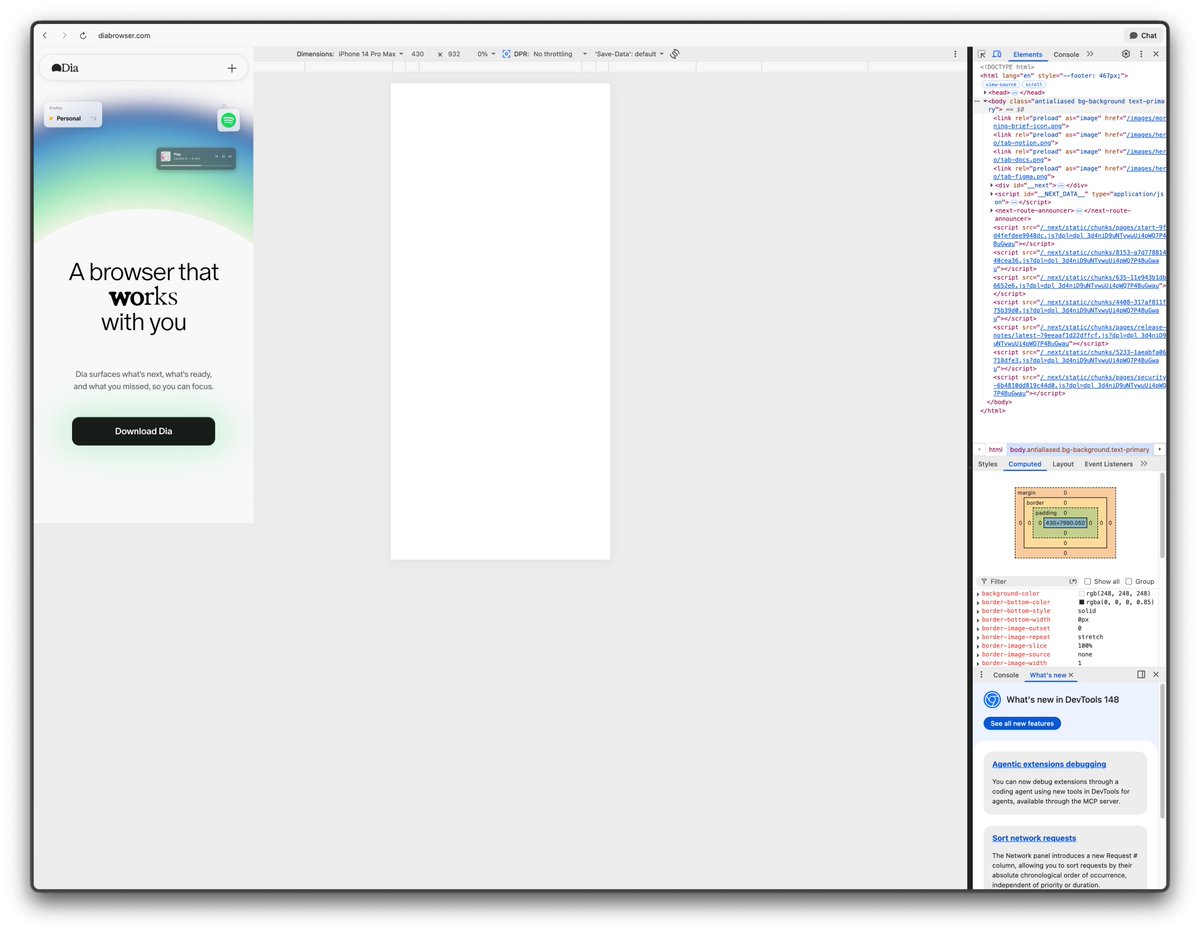
Task: Click the breadcrumb left scroll arrow
Action: coord(979,450)
